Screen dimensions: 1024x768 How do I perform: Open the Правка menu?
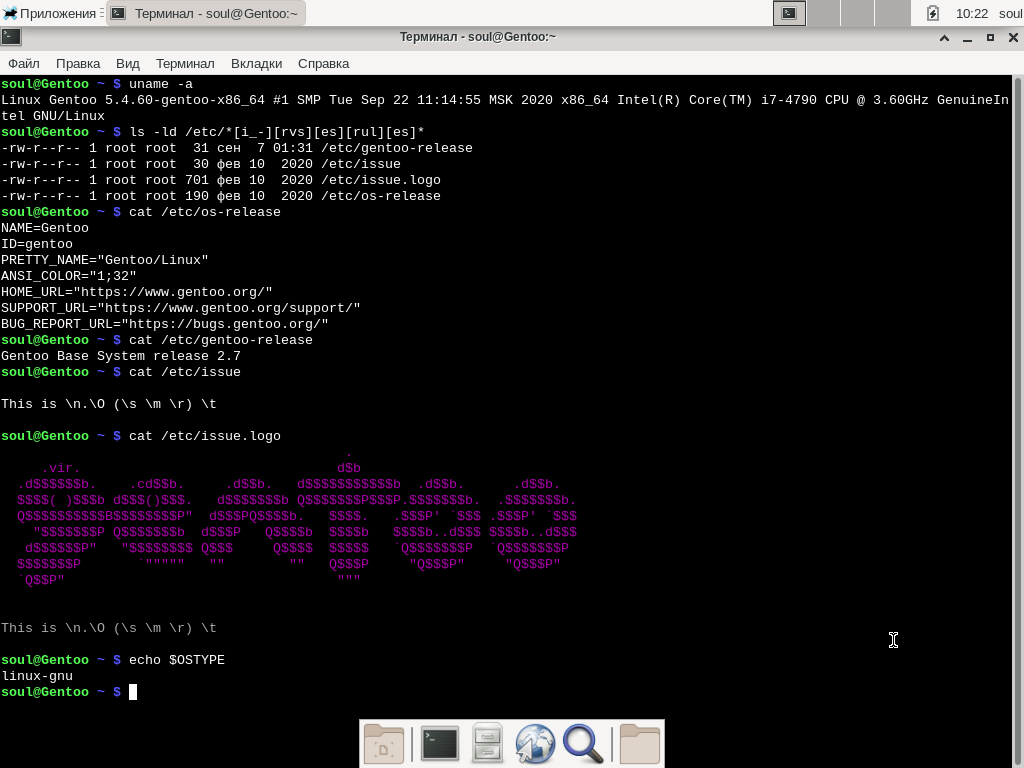pos(78,63)
